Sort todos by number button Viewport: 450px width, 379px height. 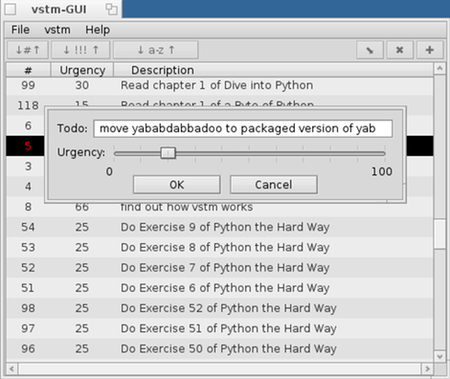[x=28, y=50]
